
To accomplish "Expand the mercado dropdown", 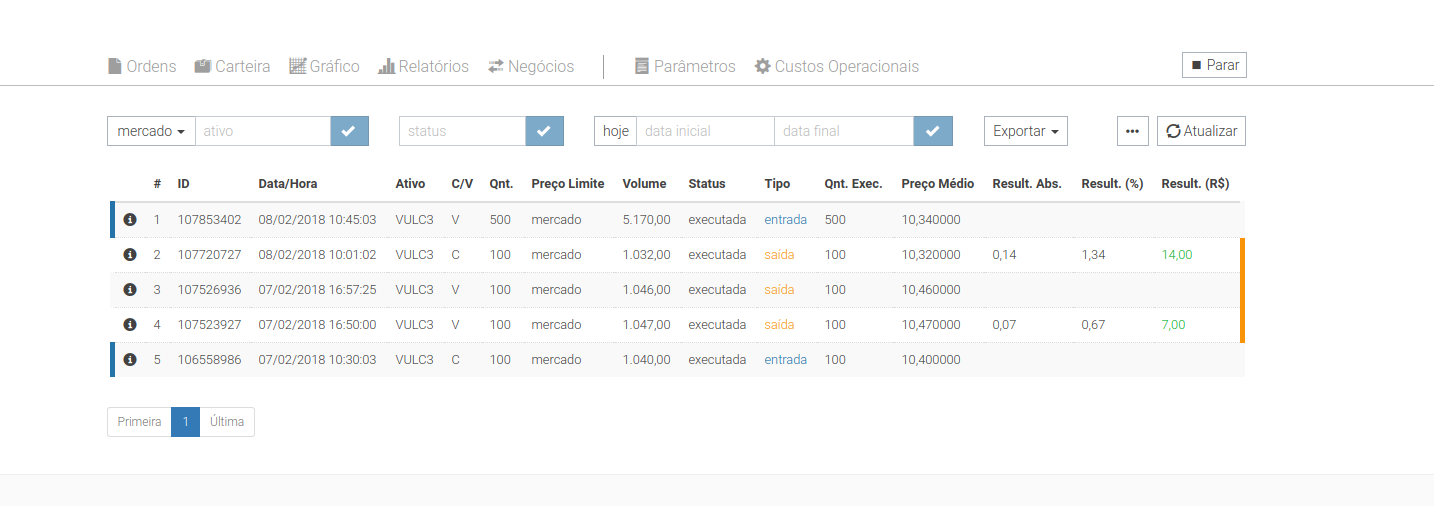I will (151, 131).
